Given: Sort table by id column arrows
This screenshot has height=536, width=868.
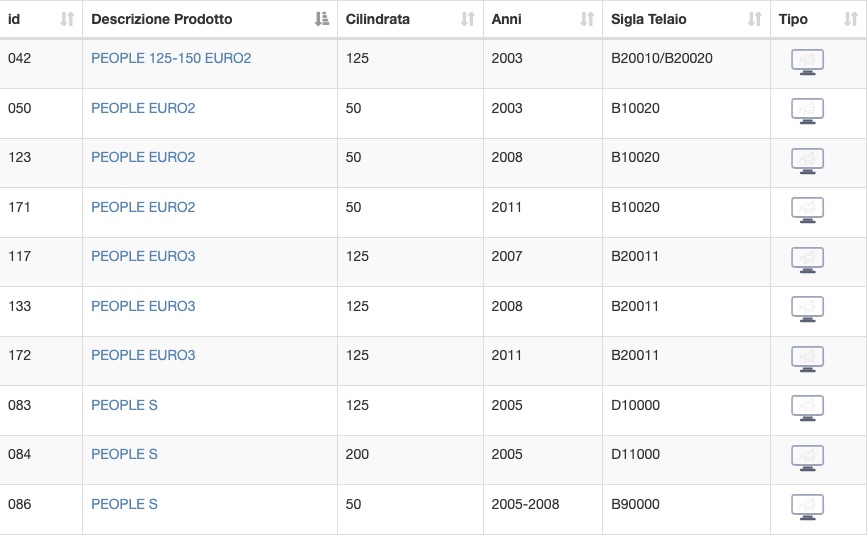Looking at the screenshot, I should pyautogui.click(x=67, y=19).
